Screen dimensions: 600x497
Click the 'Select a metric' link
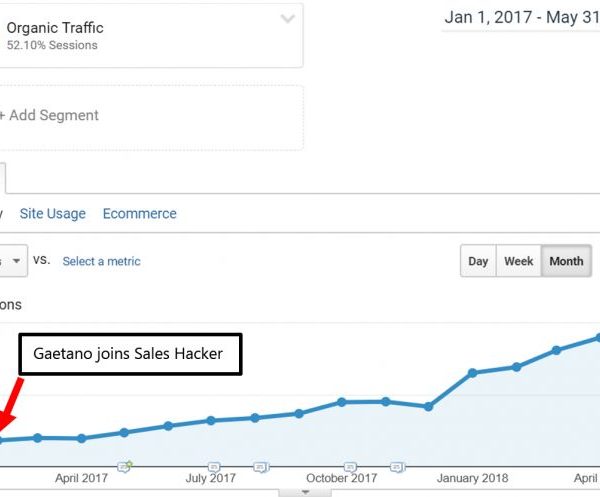coord(101,261)
